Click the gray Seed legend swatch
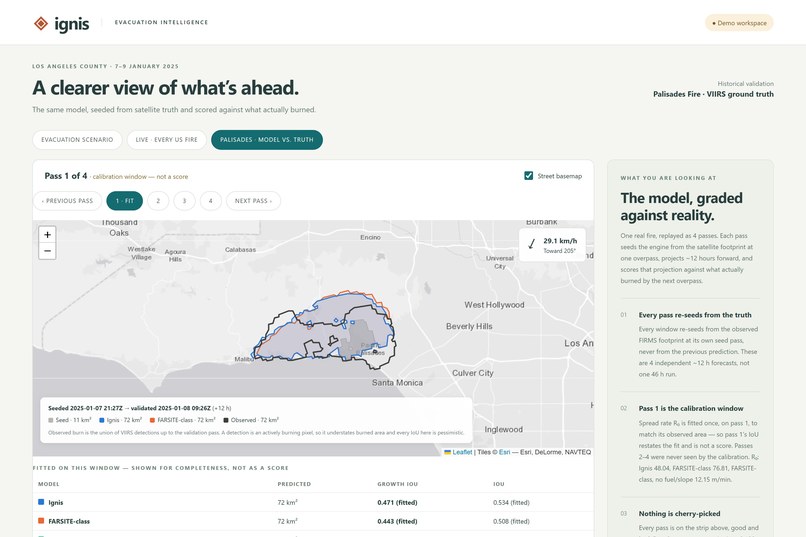The width and height of the screenshot is (806, 537). coord(51,420)
